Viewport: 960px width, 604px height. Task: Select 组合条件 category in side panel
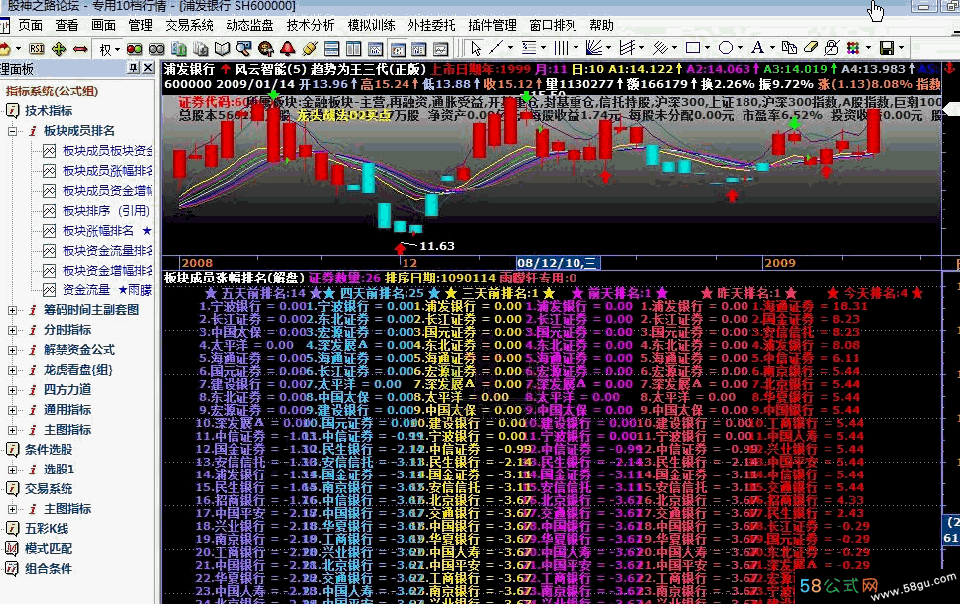pos(48,569)
